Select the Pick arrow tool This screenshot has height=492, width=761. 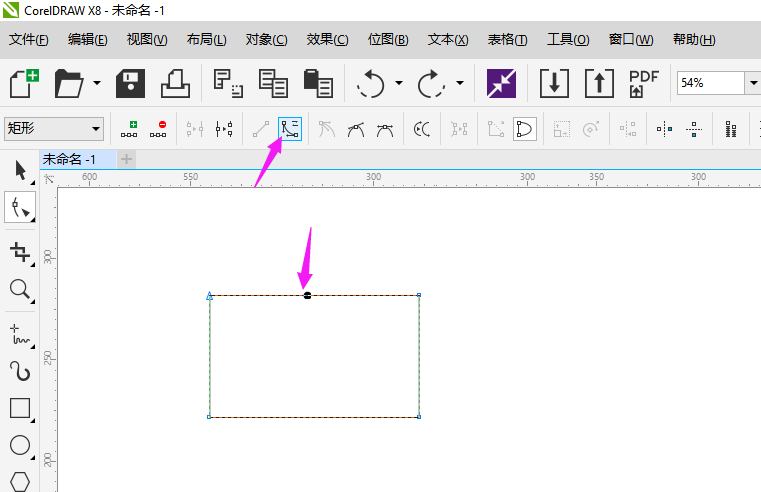click(20, 170)
